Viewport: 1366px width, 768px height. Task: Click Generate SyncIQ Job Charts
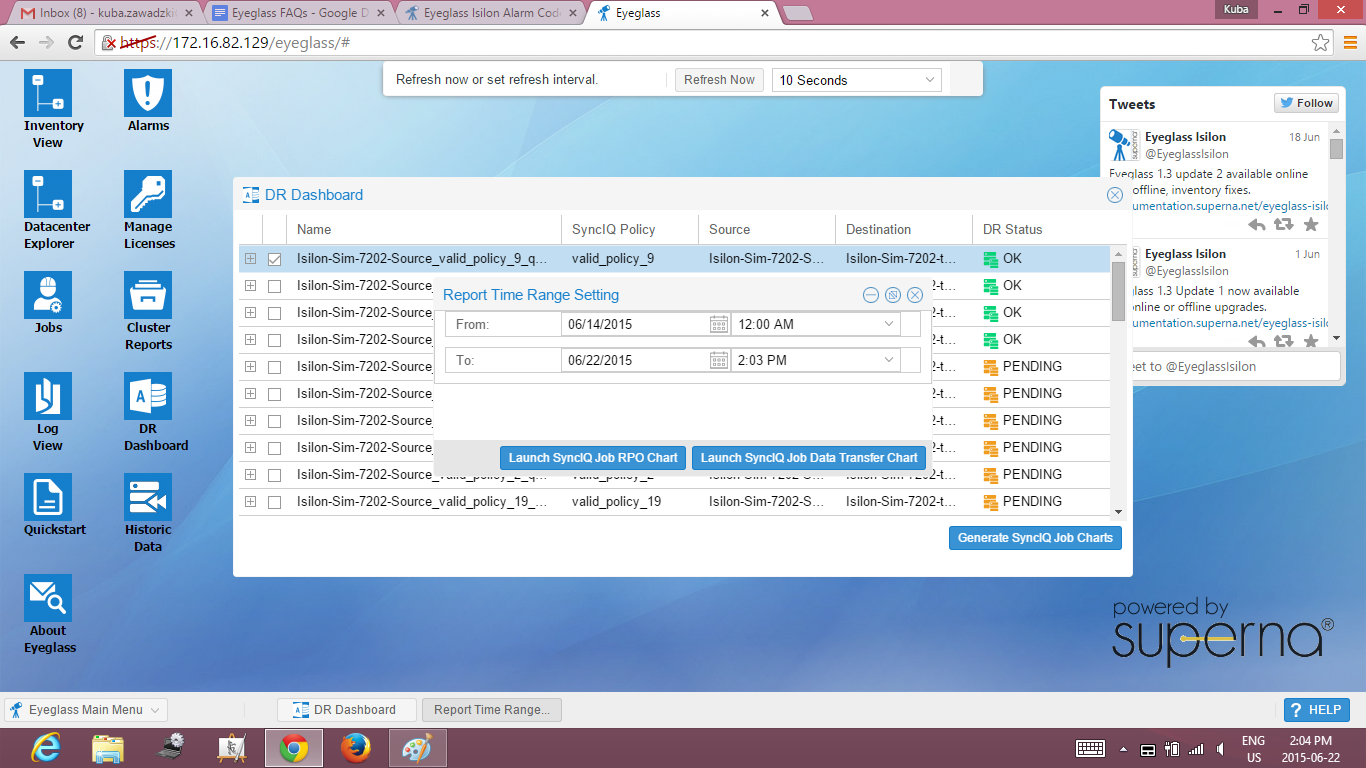tap(1035, 538)
